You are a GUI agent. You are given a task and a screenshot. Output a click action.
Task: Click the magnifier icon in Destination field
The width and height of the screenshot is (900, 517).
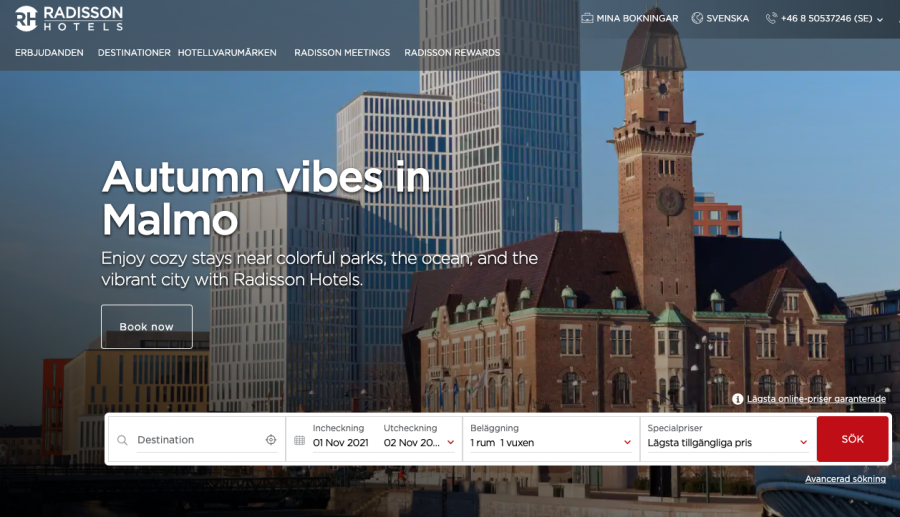tap(122, 440)
